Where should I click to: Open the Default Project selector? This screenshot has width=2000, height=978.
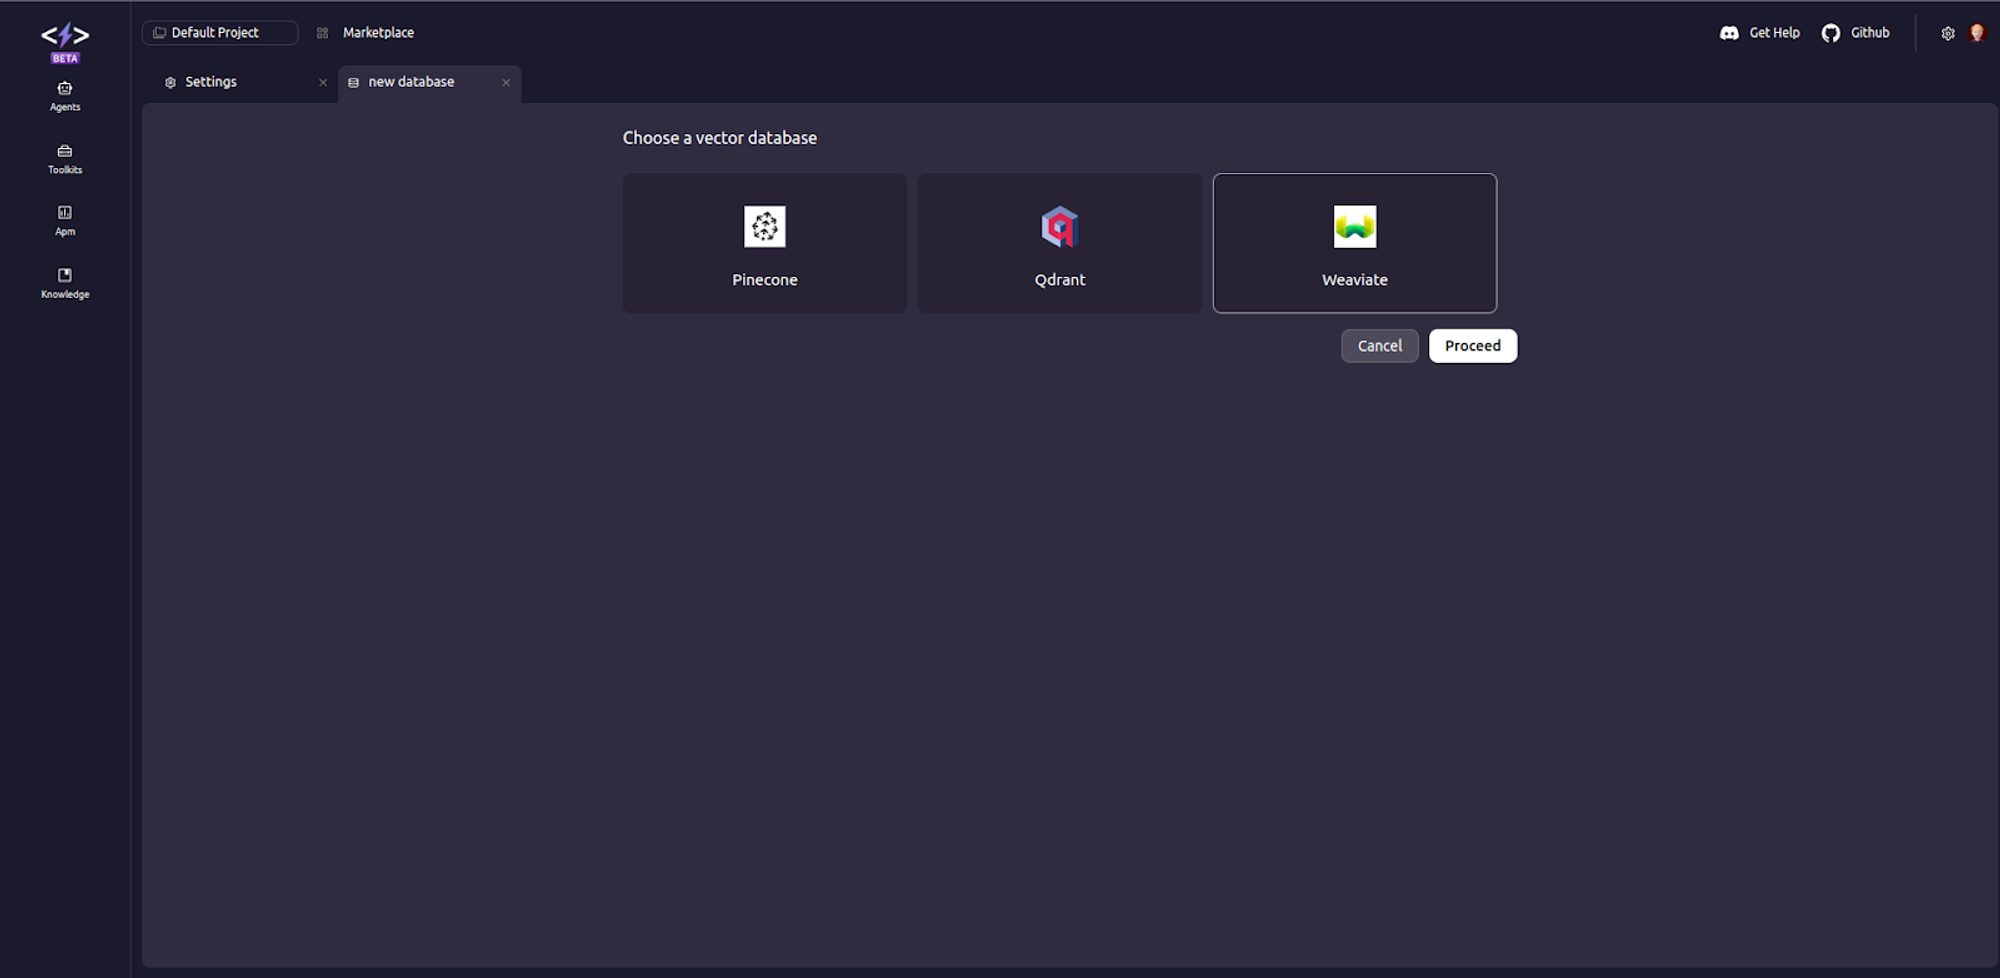tap(220, 33)
